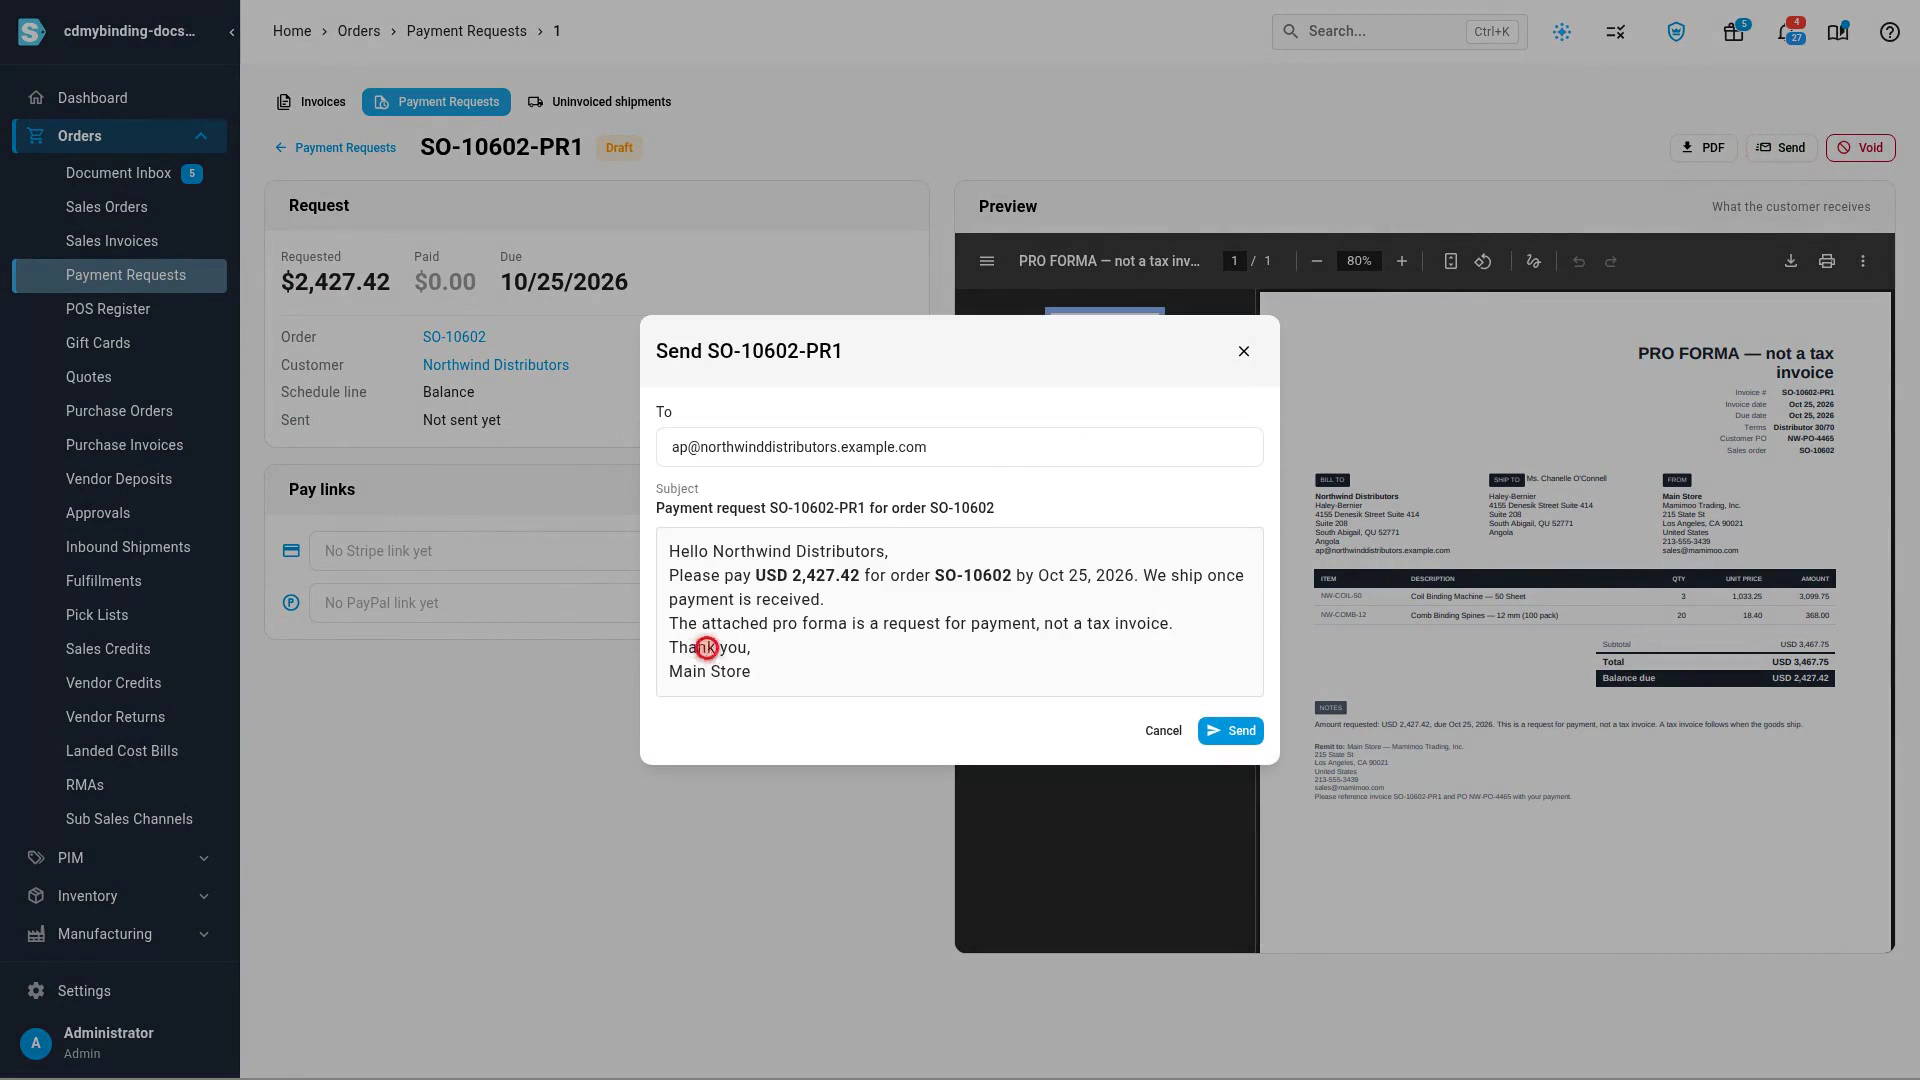Screen dimensions: 1920x1080
Task: Go back to Payment Requests link
Action: [335, 148]
